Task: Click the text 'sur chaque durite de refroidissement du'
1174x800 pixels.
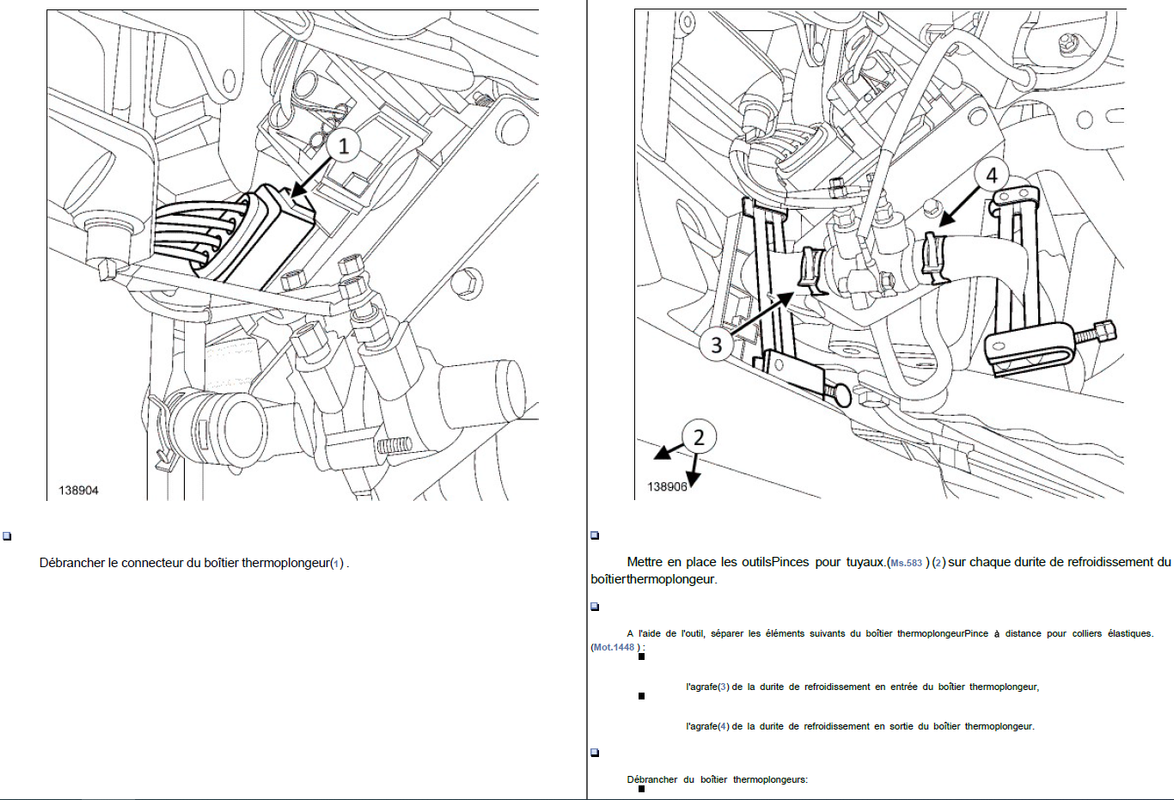Action: click(x=1059, y=562)
